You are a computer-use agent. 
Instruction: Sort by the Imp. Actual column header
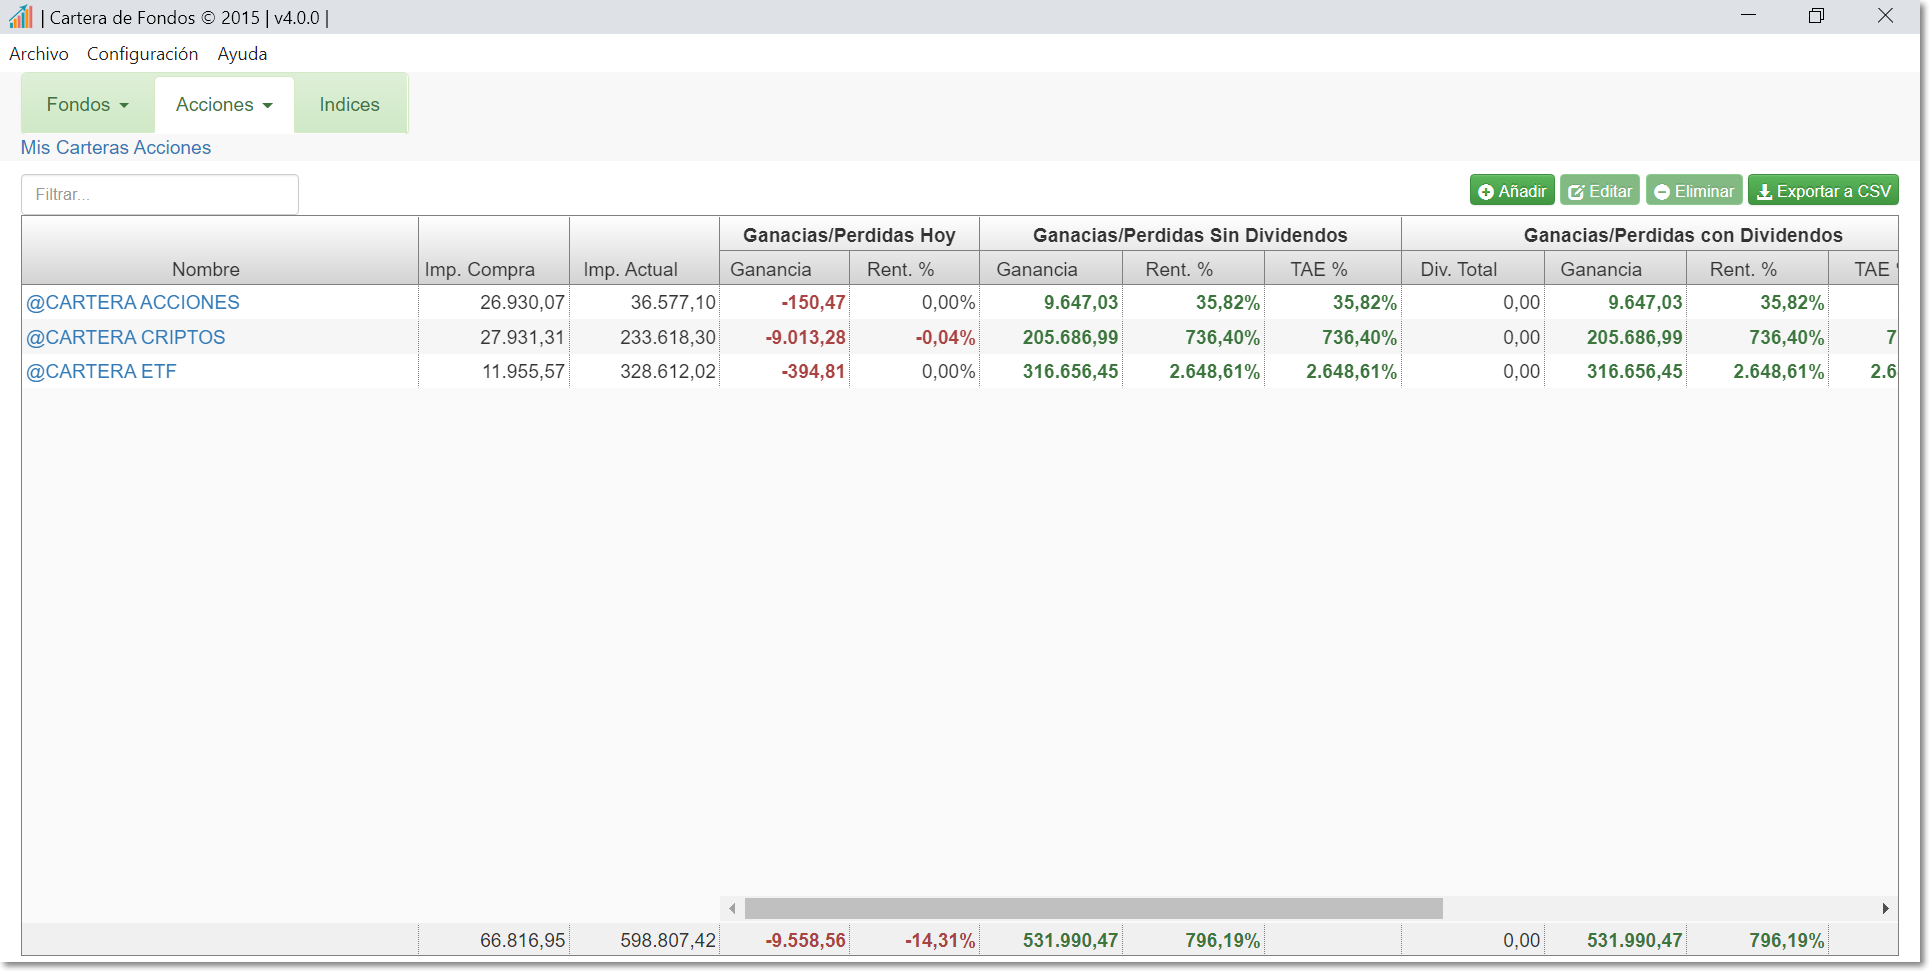631,269
